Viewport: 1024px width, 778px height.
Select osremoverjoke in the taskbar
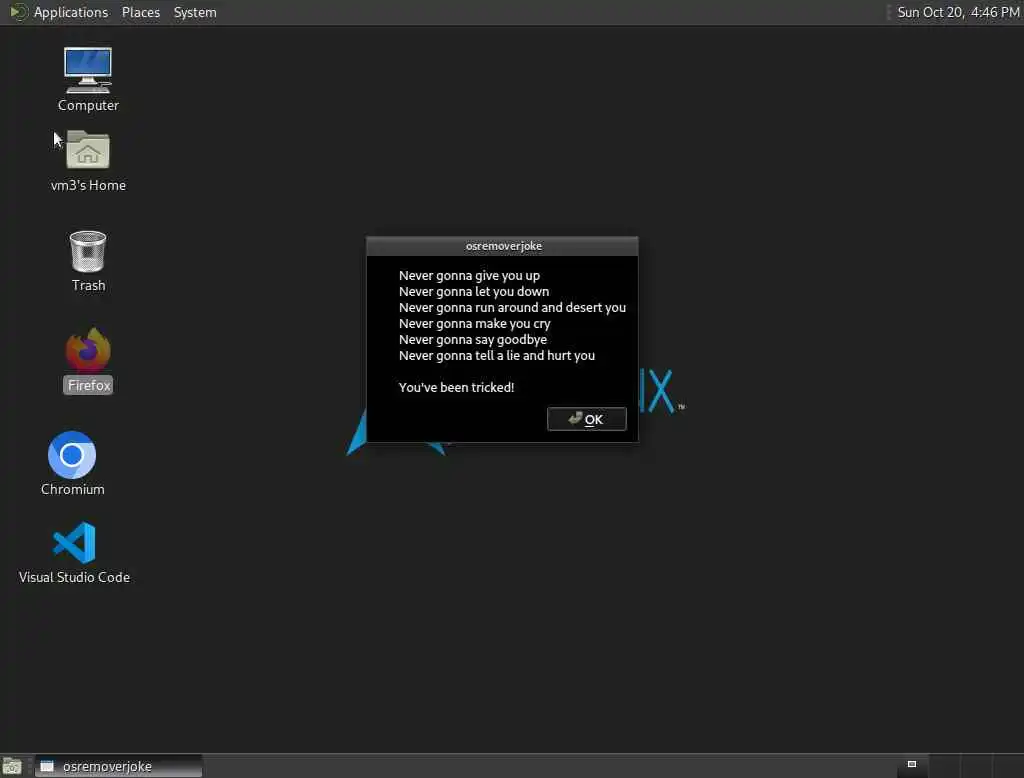click(119, 766)
